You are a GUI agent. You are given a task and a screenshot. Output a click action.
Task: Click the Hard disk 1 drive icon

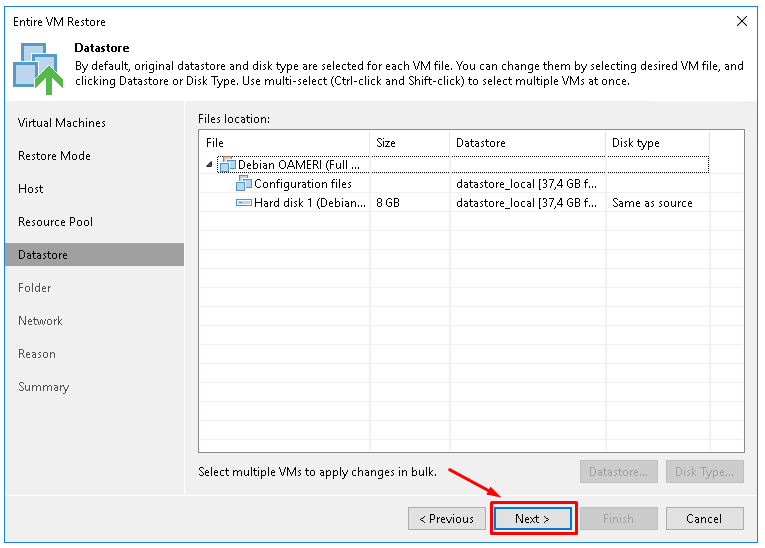[x=244, y=203]
